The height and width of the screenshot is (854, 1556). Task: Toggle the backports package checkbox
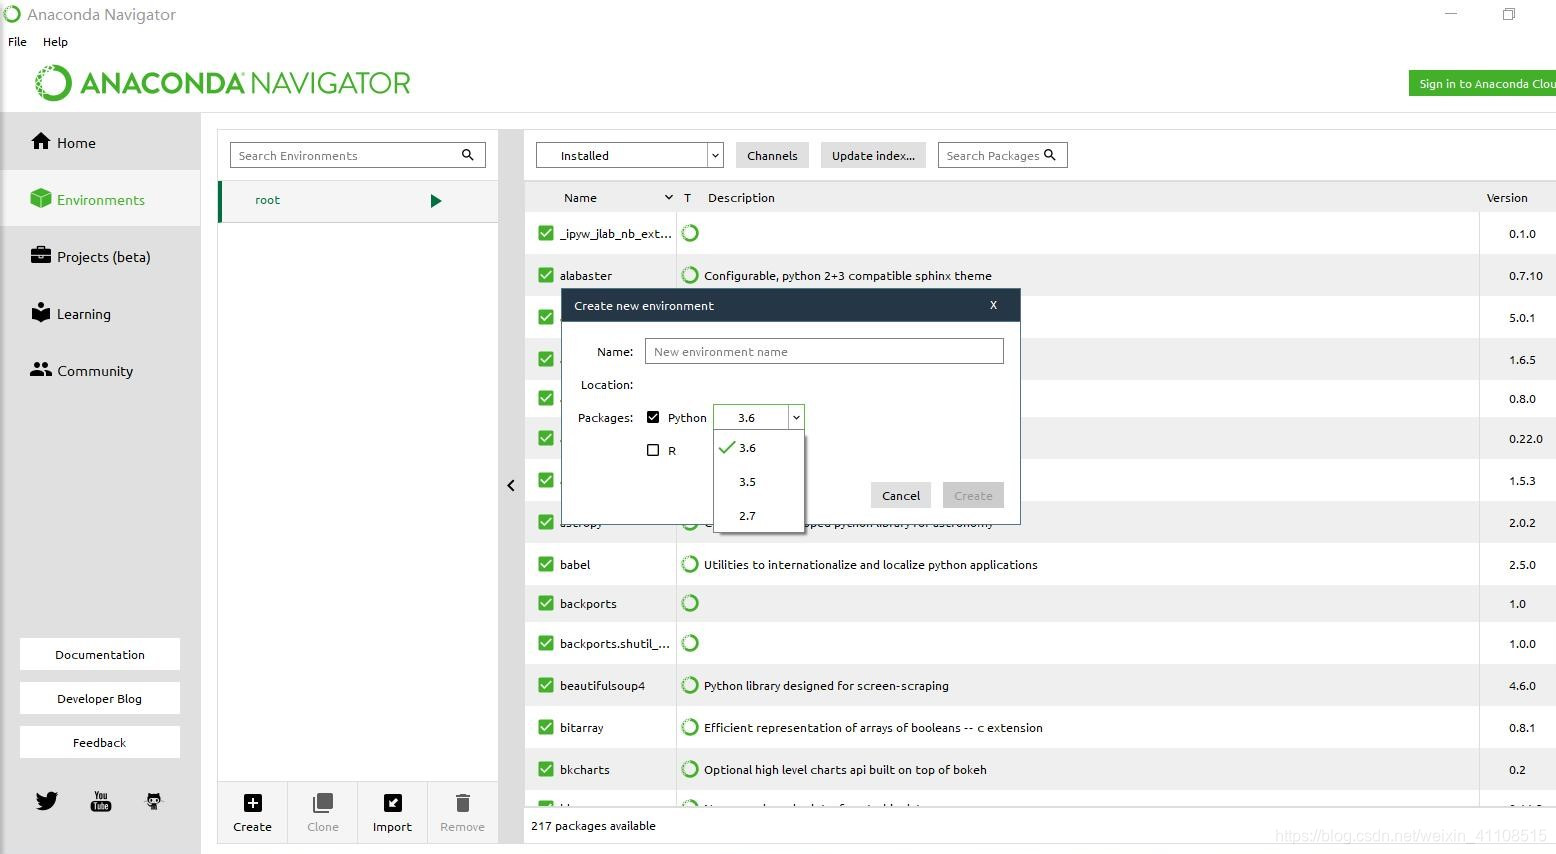click(546, 603)
